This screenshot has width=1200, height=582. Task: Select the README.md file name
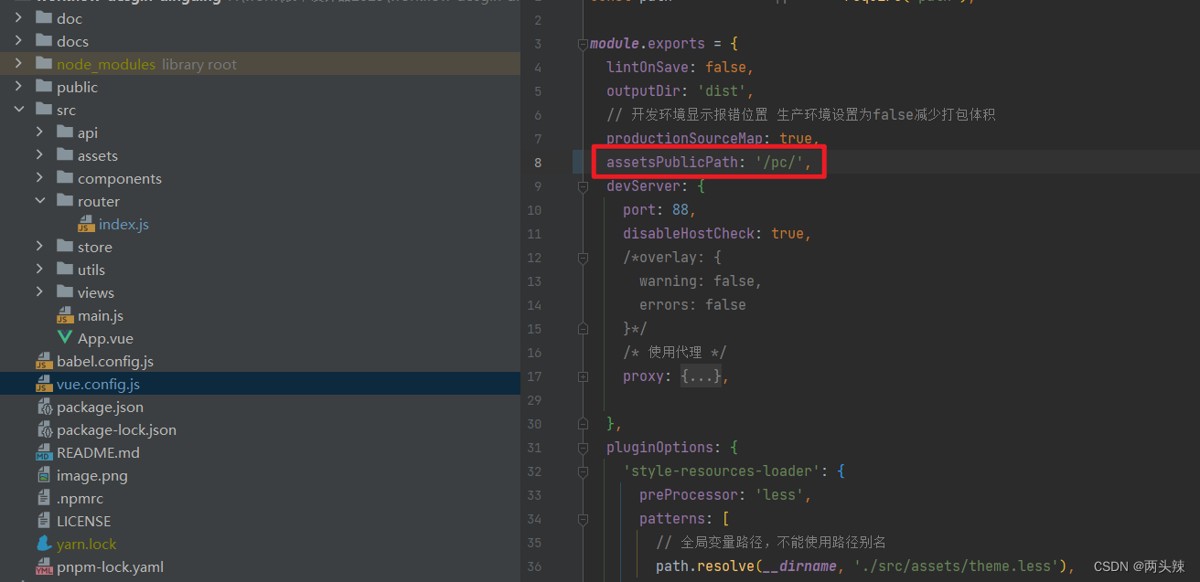[98, 453]
